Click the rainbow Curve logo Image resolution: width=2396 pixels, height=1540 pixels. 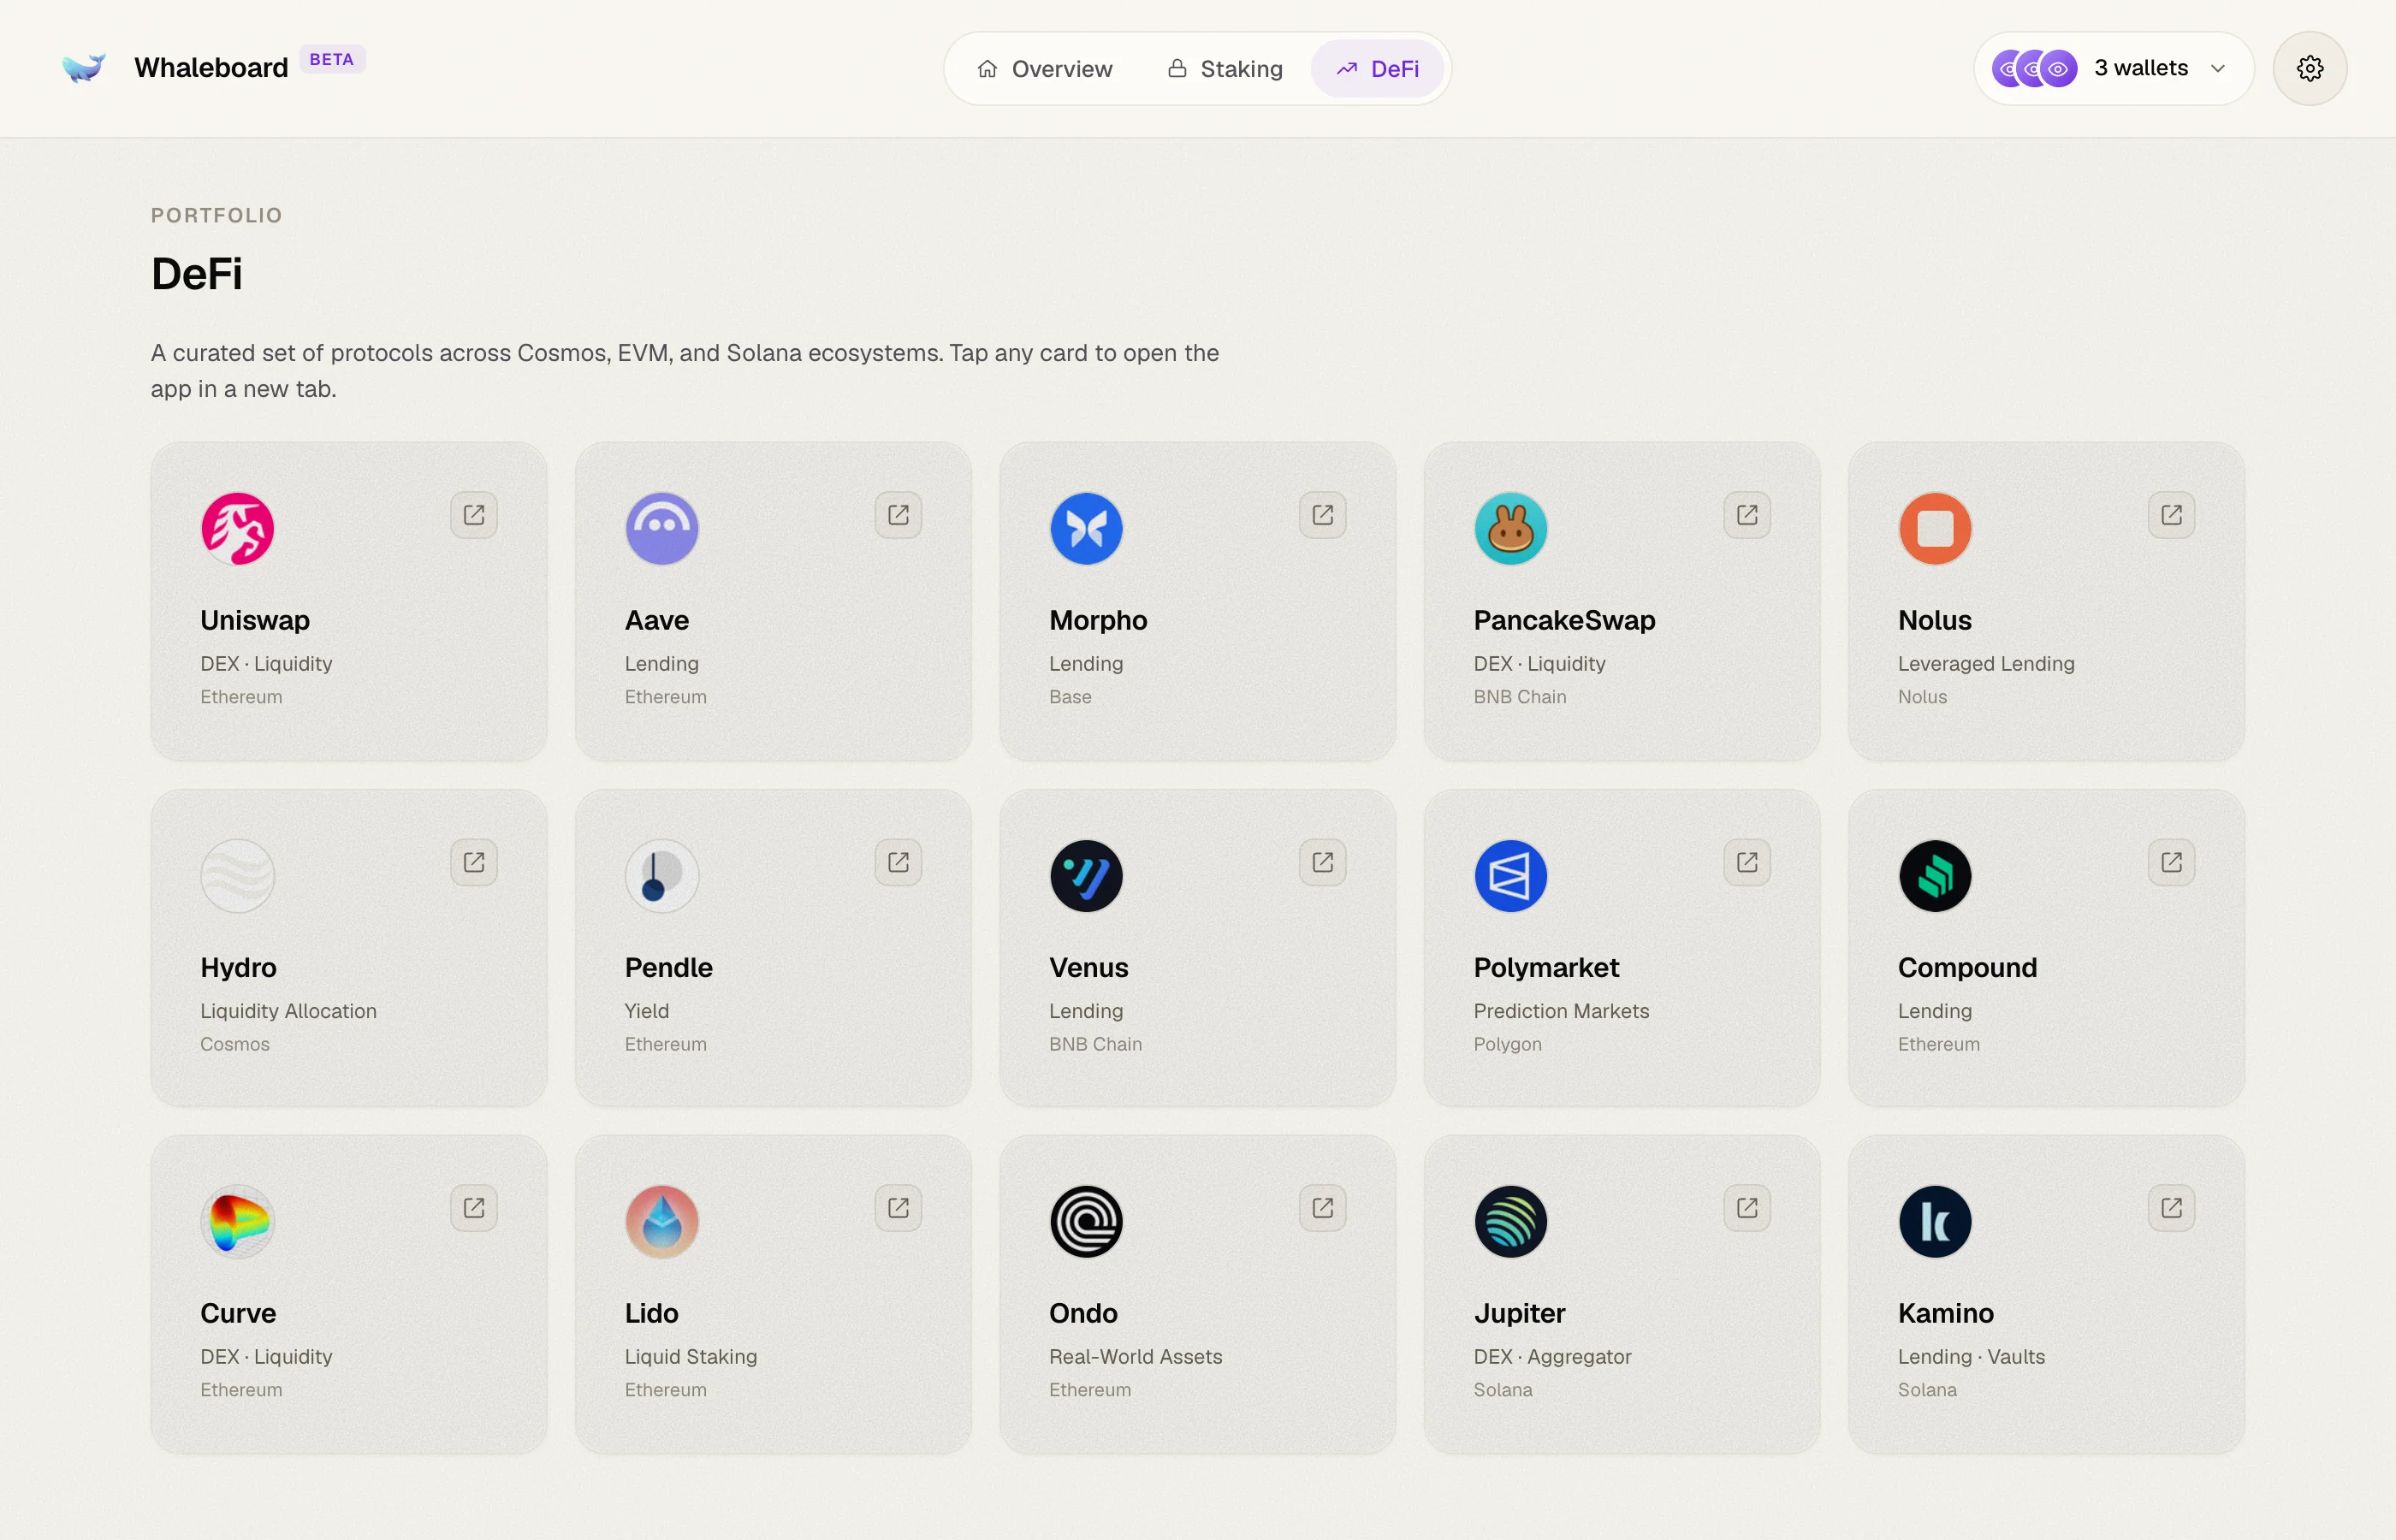click(238, 1222)
